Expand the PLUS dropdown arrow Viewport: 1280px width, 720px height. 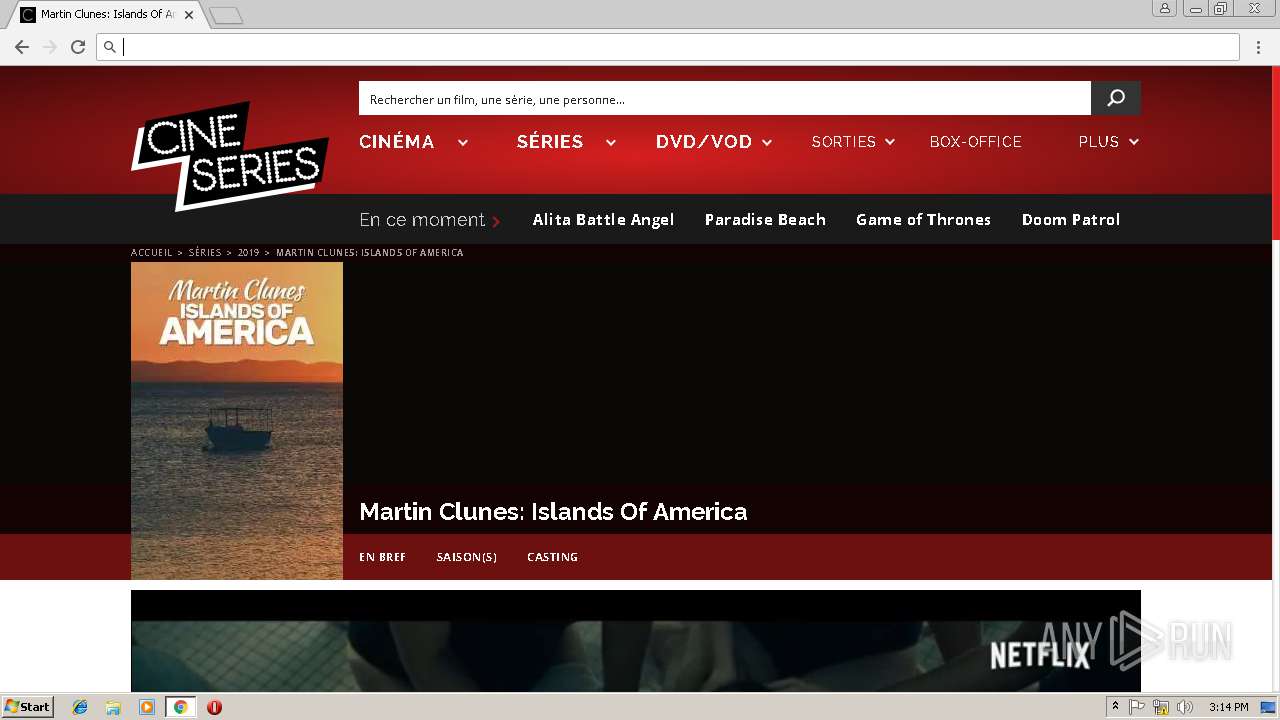1134,143
